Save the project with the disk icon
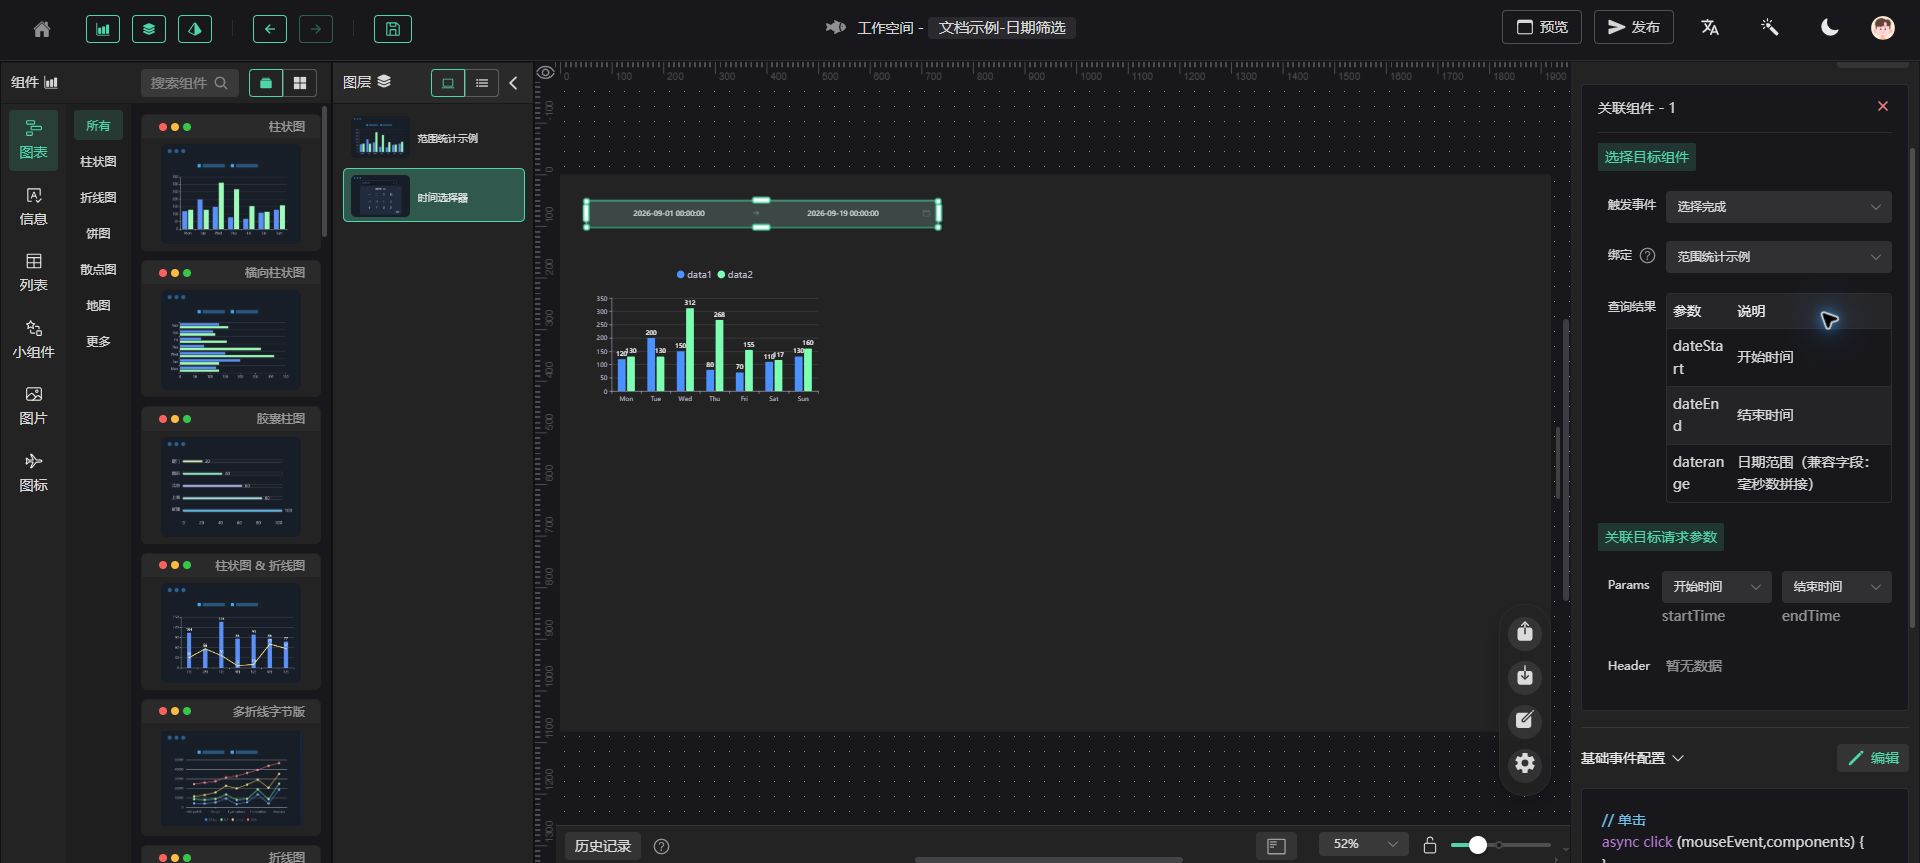Viewport: 1920px width, 863px height. (393, 29)
